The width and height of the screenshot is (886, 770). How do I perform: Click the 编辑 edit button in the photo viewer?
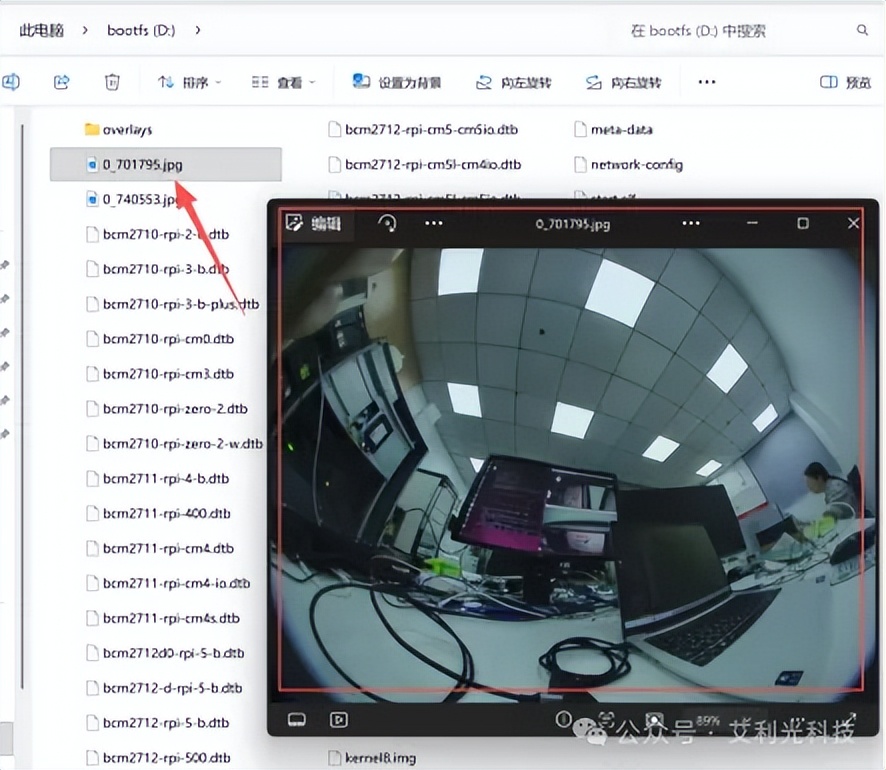pyautogui.click(x=314, y=223)
